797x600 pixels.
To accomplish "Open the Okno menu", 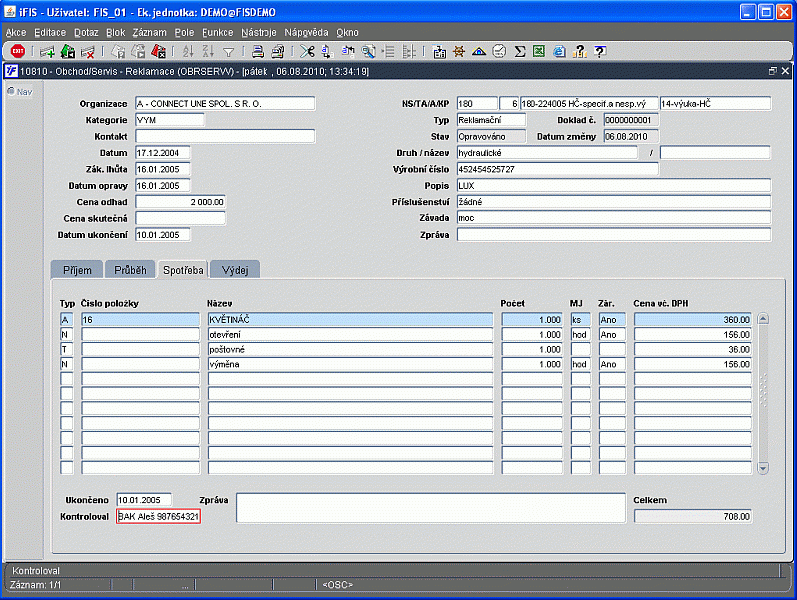I will tap(347, 33).
